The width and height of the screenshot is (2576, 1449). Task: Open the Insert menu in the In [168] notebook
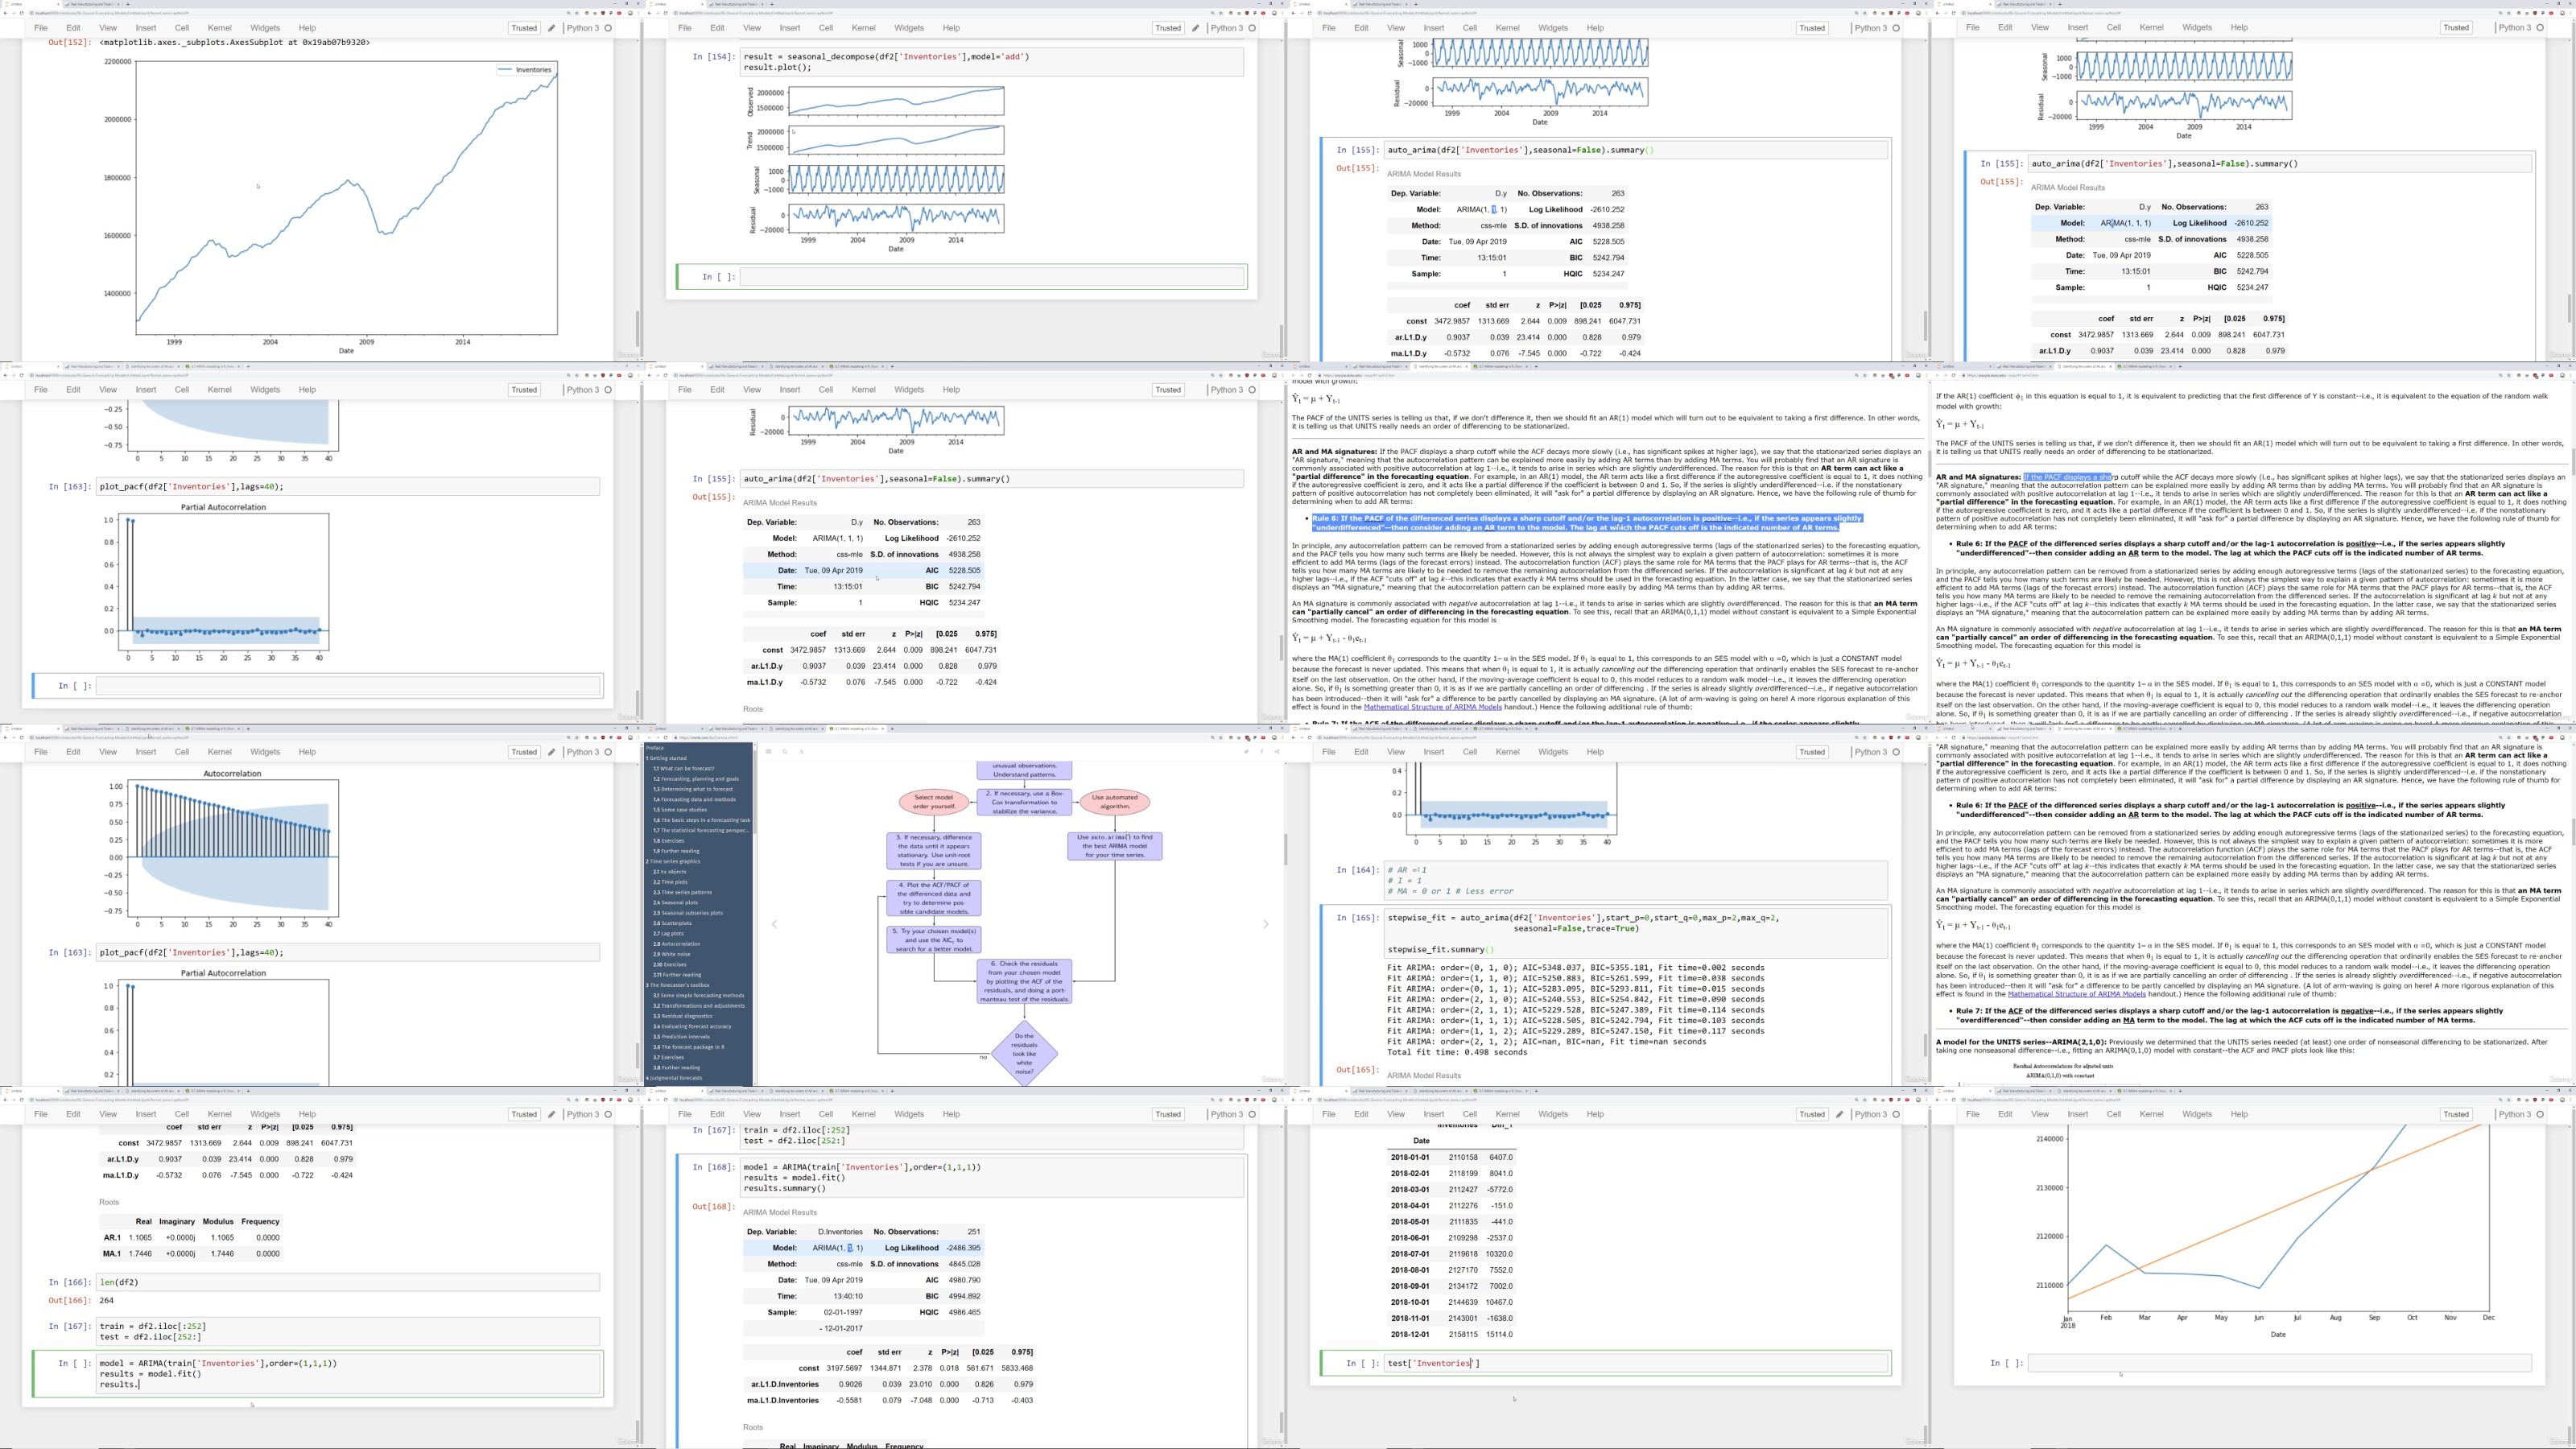[x=790, y=1114]
